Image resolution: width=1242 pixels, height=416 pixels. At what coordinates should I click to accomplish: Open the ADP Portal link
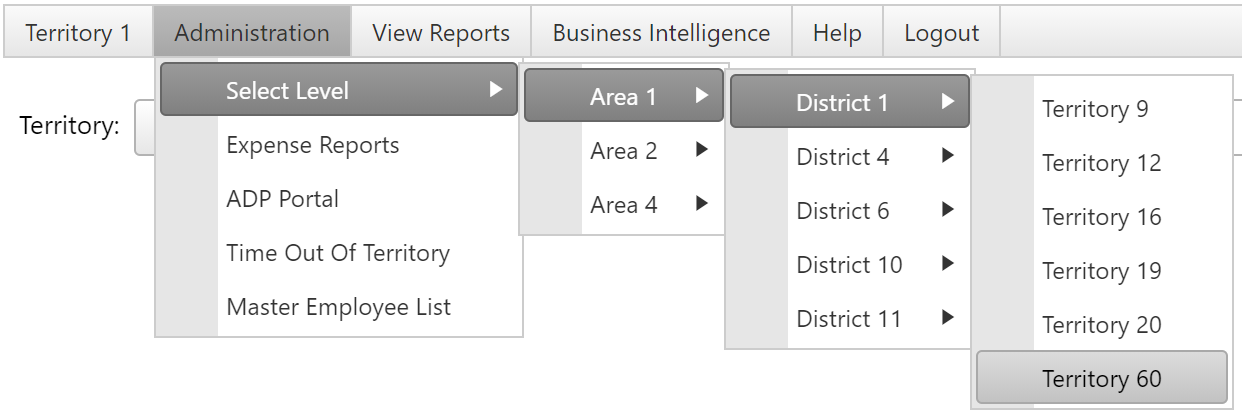282,199
